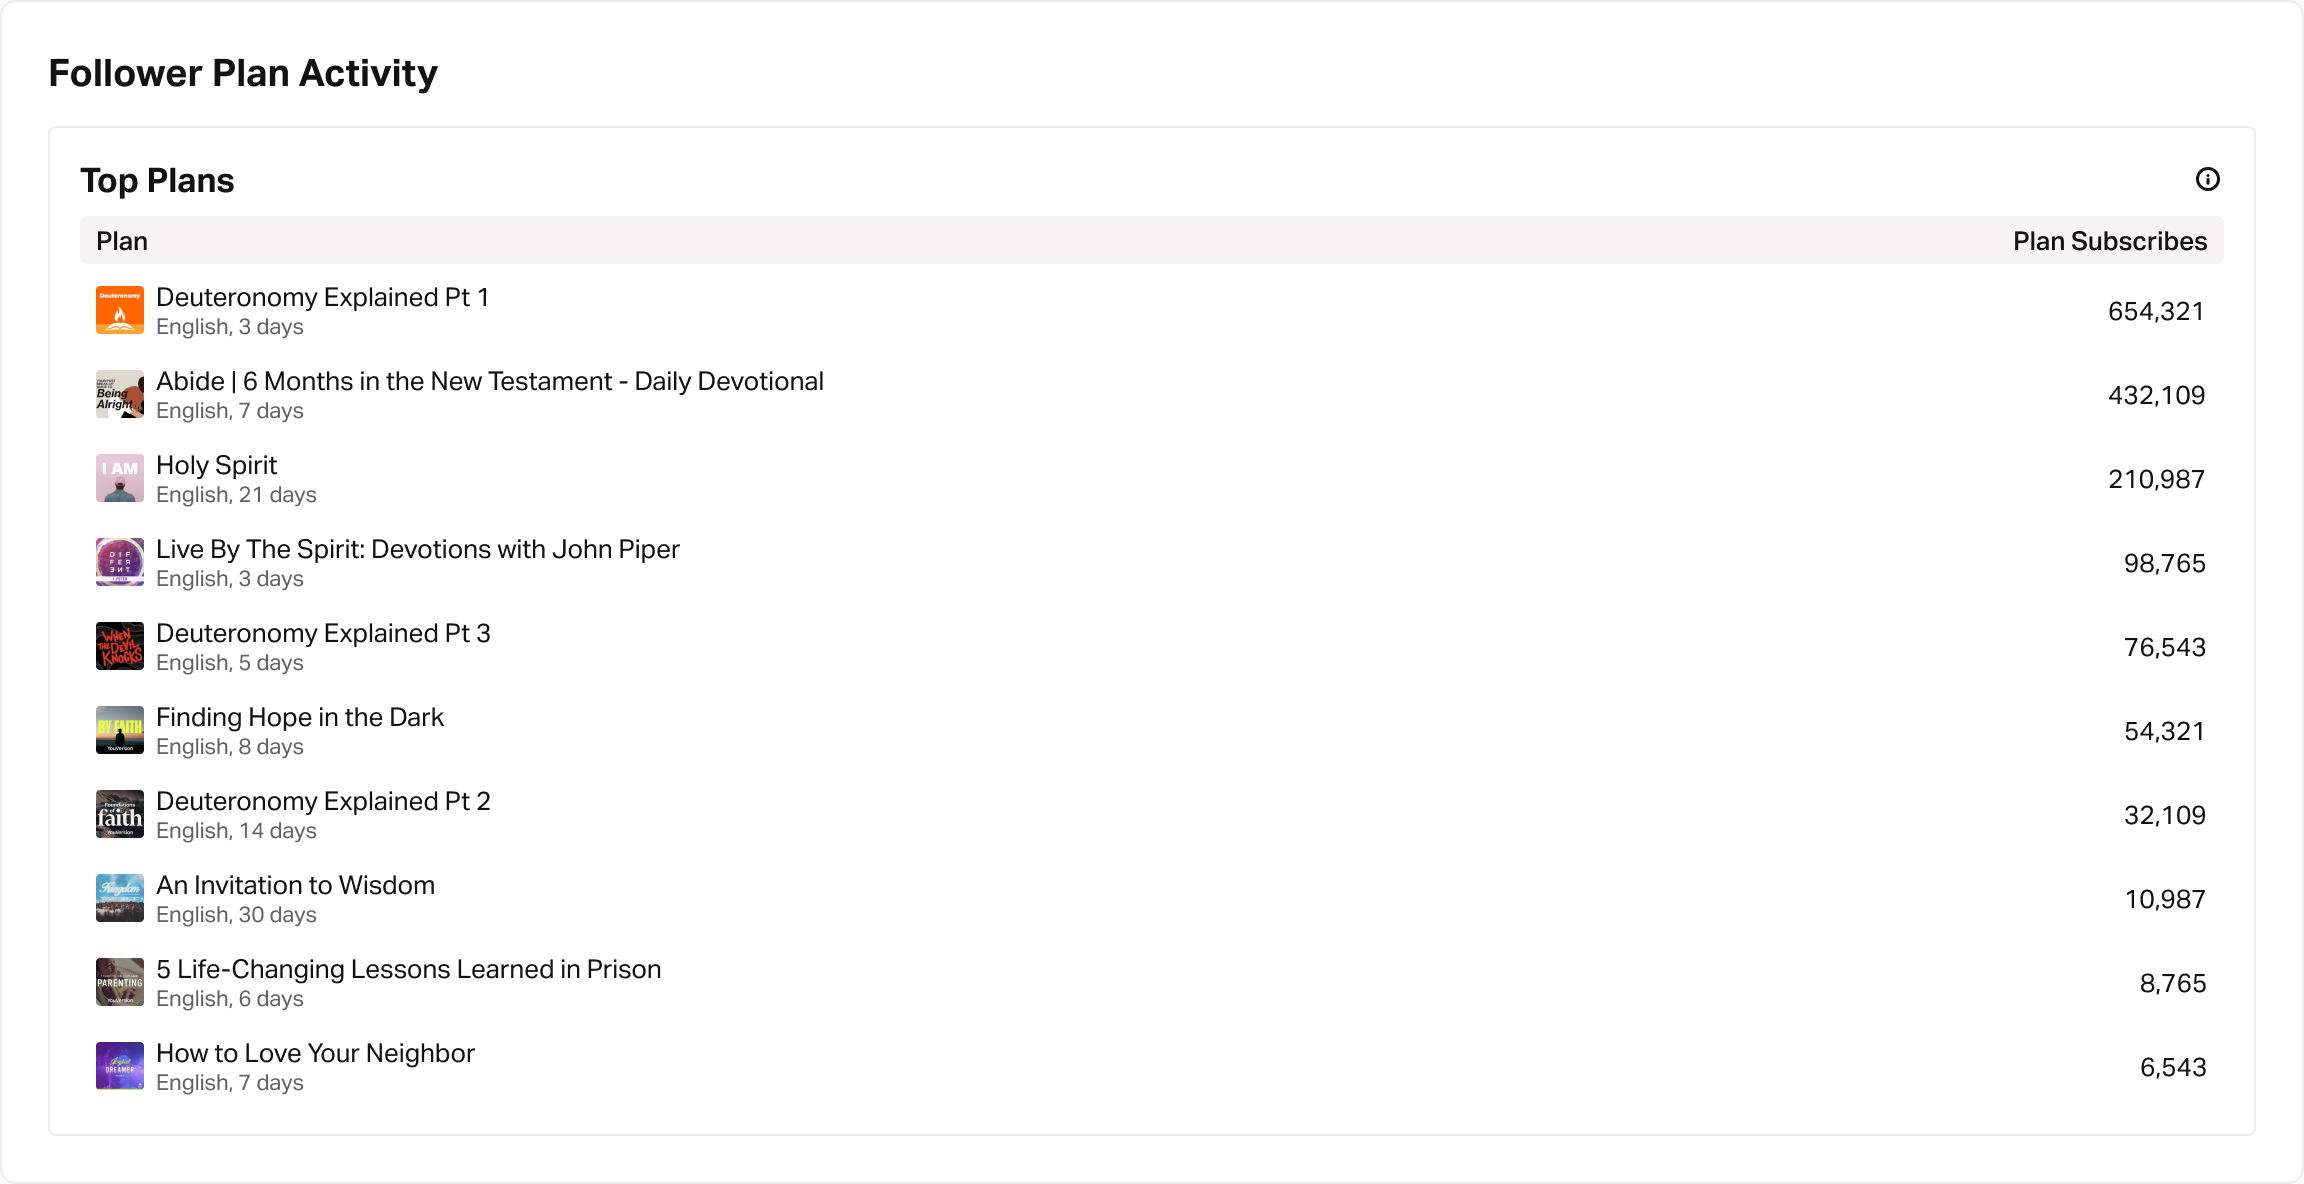Viewport: 2304px width, 1184px height.
Task: Open the Deuteronomy Explained Pt 1 plan title
Action: (x=322, y=298)
